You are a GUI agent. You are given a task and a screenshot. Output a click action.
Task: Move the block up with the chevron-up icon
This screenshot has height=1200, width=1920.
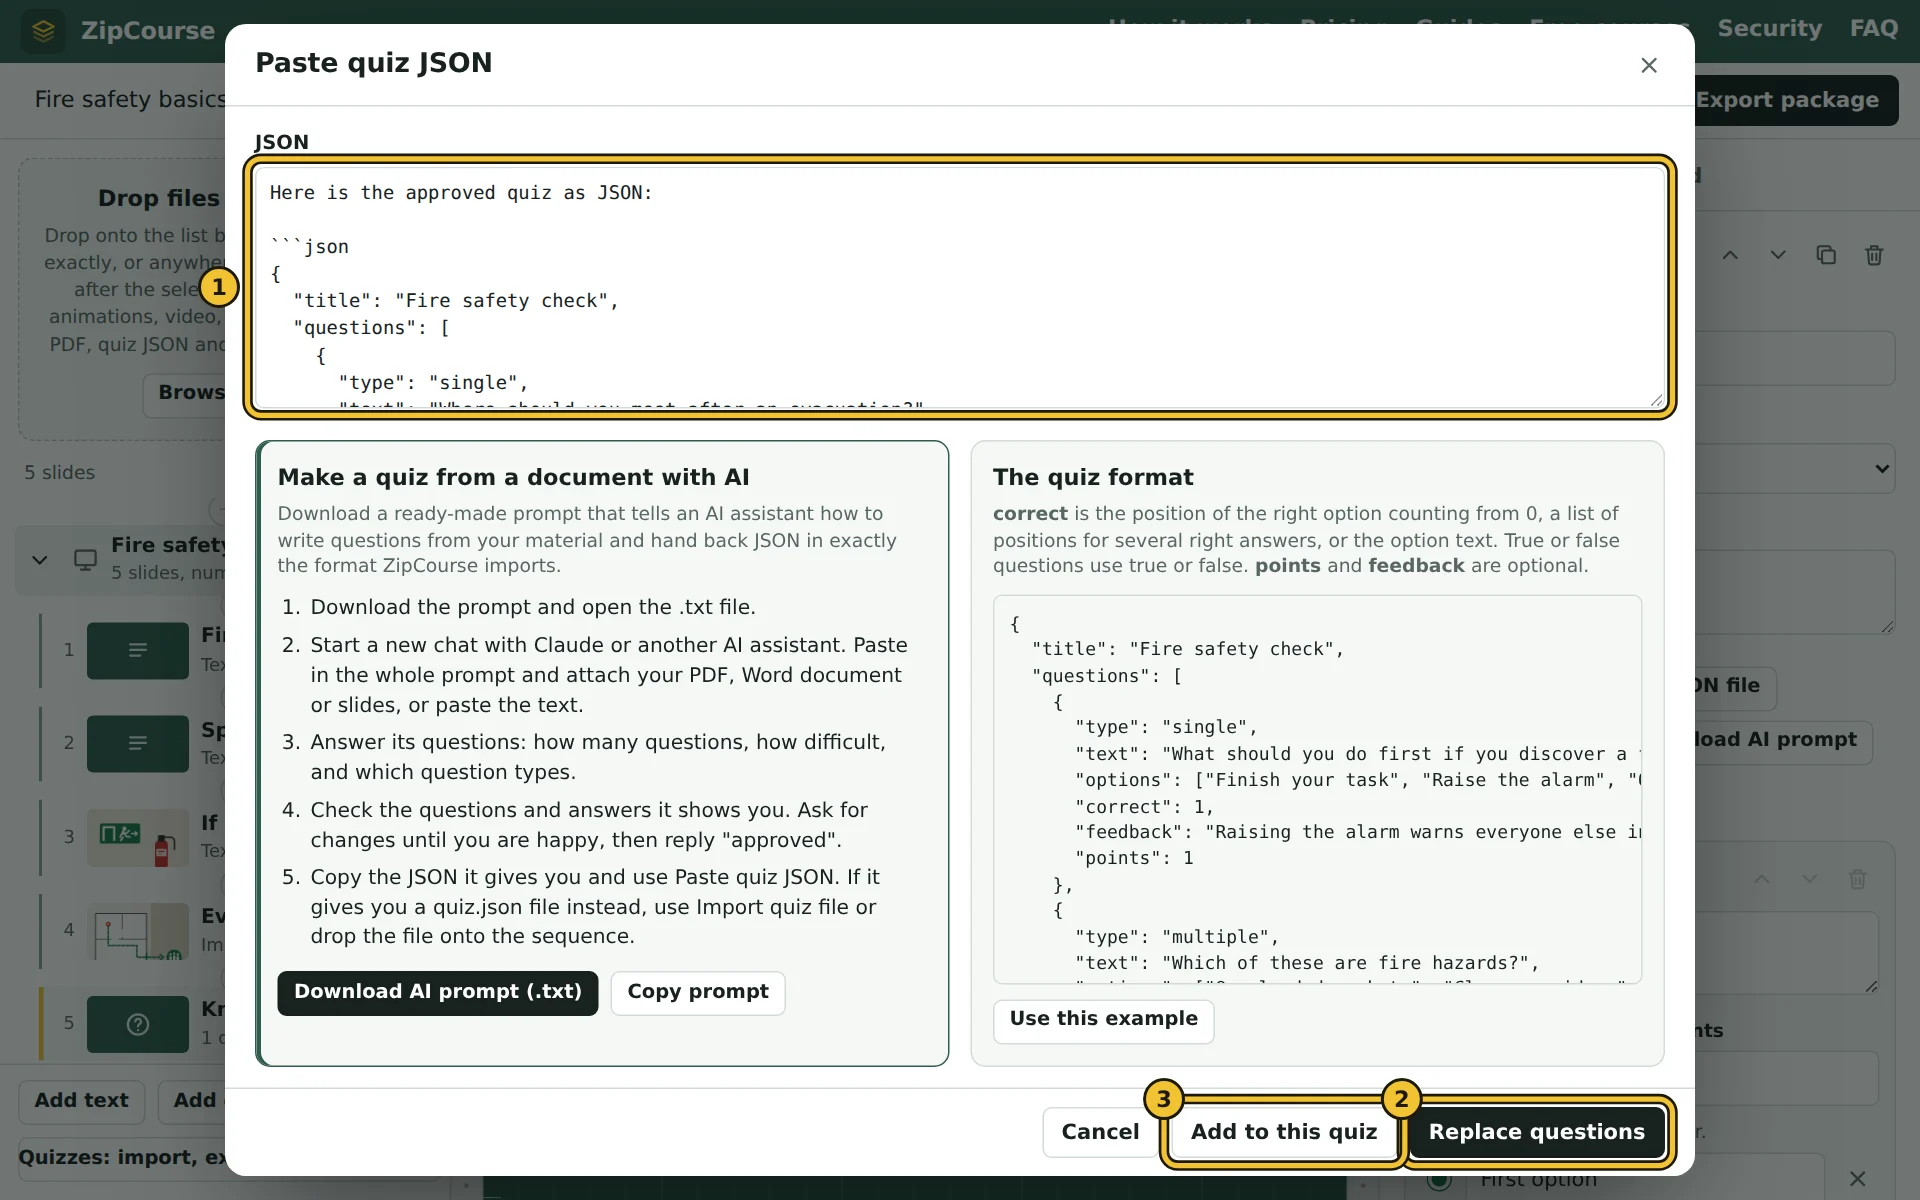click(x=1730, y=255)
